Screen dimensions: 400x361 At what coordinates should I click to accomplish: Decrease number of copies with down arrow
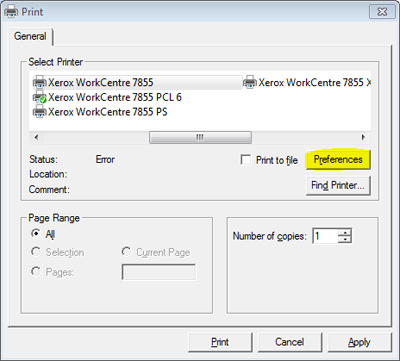point(345,239)
